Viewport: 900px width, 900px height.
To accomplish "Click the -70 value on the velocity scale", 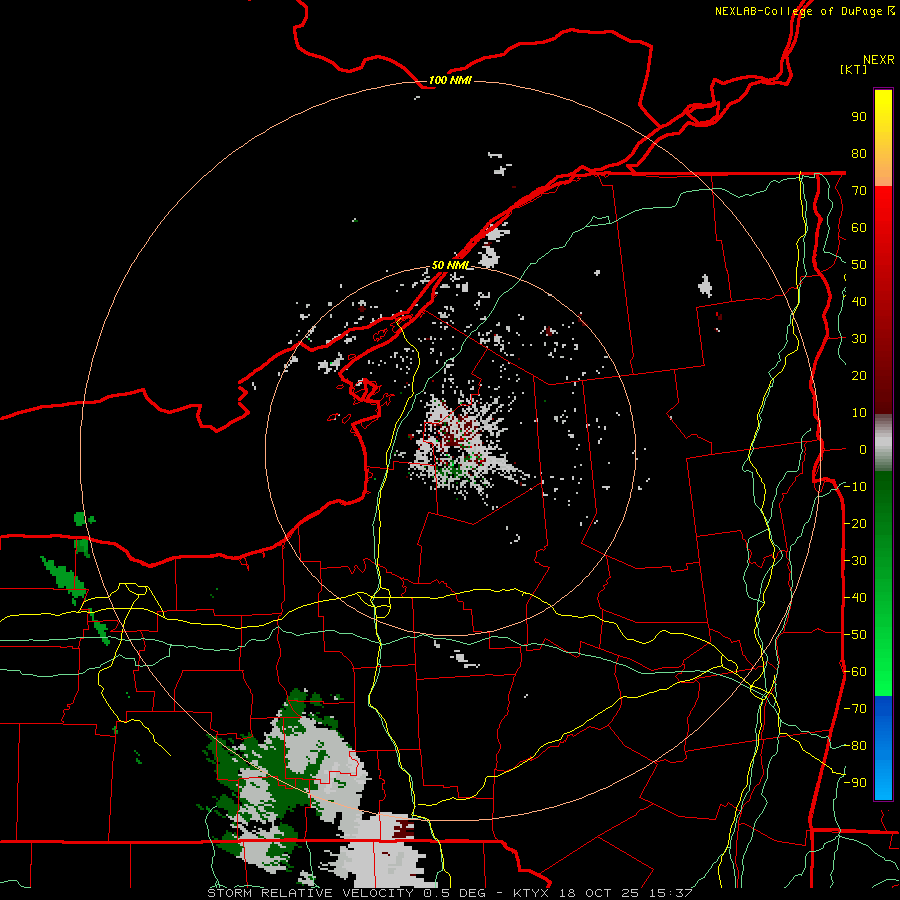I will click(x=855, y=709).
